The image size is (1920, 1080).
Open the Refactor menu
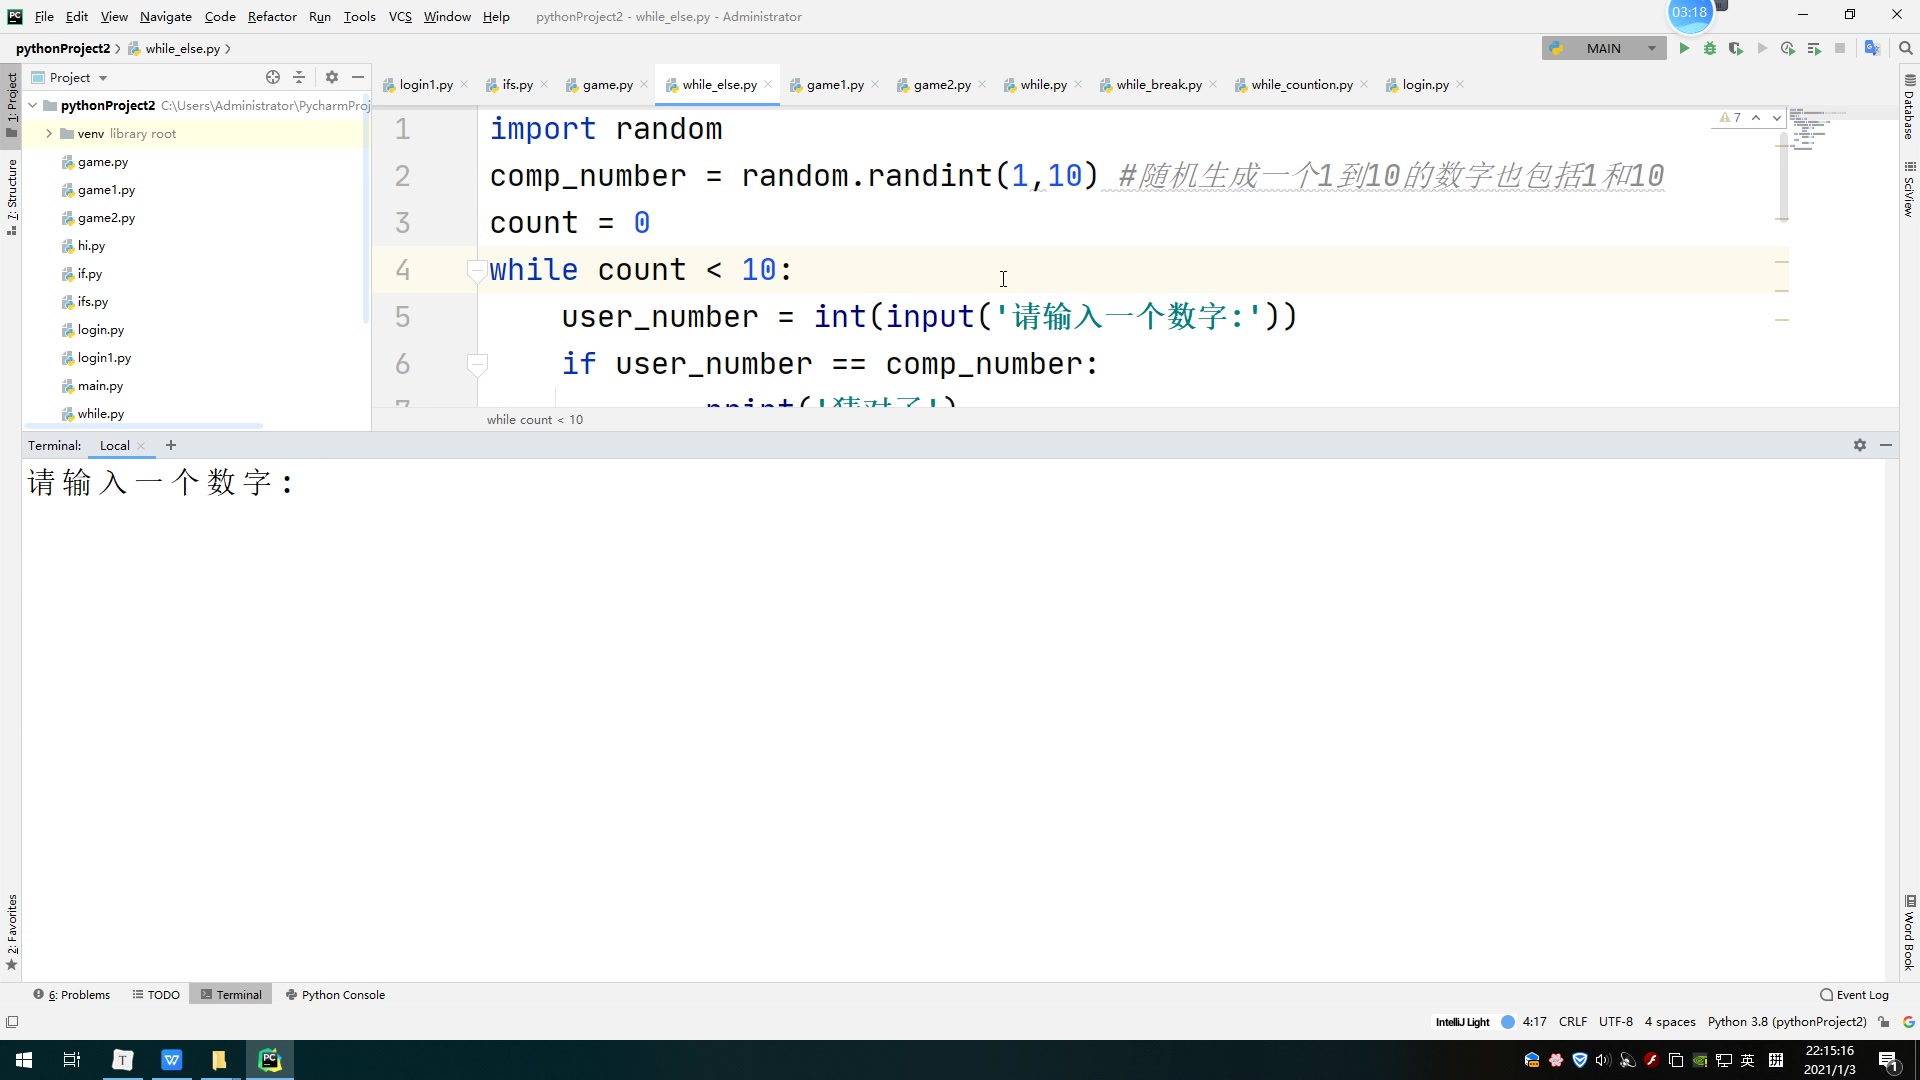(272, 16)
